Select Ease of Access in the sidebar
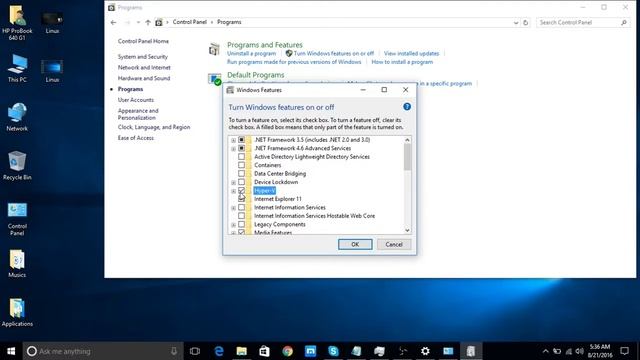This screenshot has width=640, height=360. [136, 138]
